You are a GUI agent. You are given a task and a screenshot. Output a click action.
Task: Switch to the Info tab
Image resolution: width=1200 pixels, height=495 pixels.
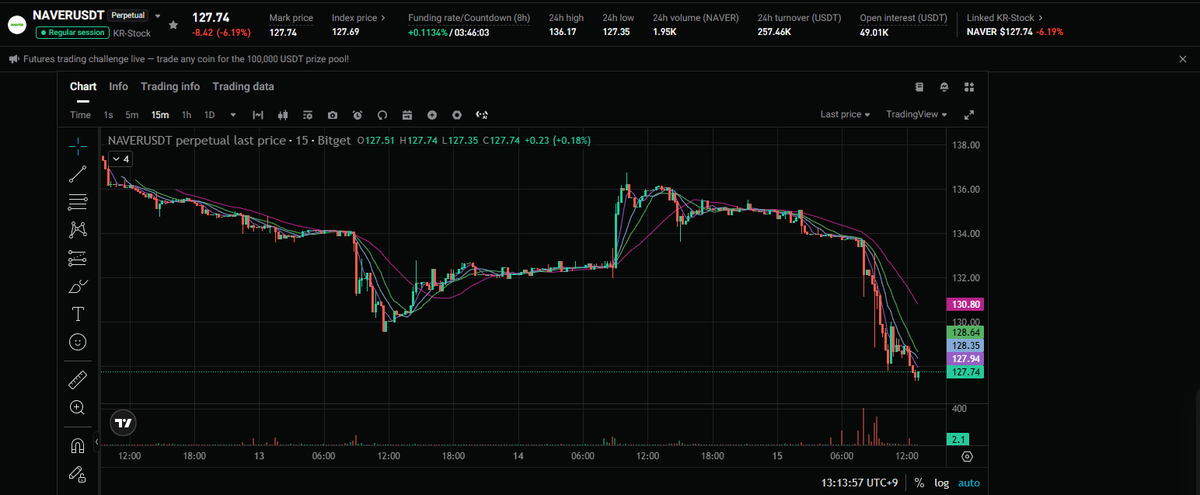click(118, 87)
